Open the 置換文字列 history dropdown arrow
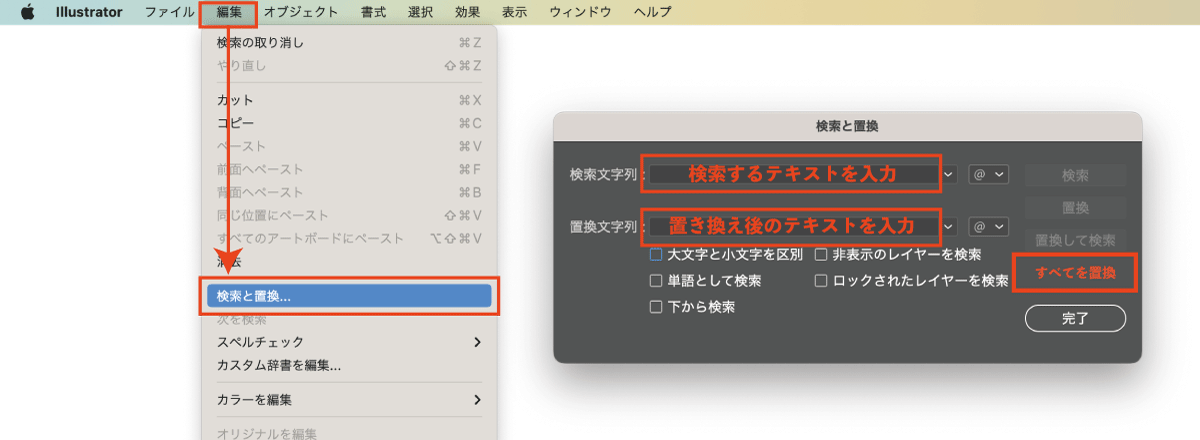1200x440 pixels. click(x=949, y=227)
